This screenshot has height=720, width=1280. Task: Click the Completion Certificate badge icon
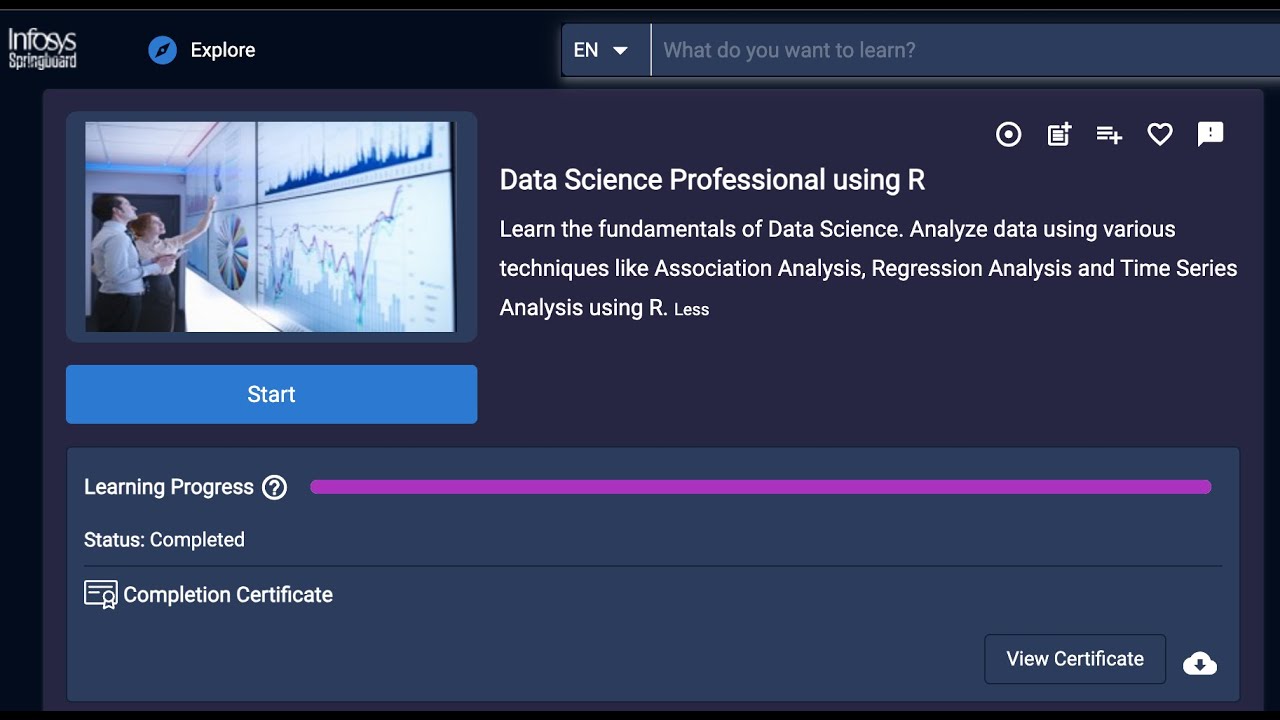click(x=100, y=595)
